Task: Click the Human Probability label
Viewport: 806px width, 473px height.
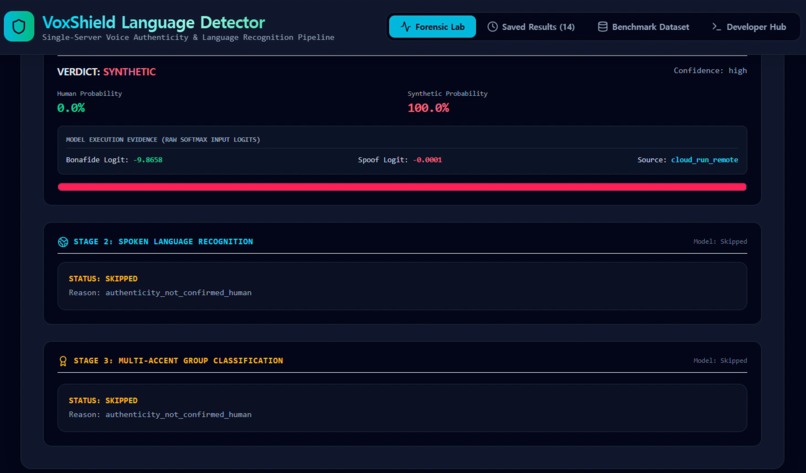Action: [89, 94]
